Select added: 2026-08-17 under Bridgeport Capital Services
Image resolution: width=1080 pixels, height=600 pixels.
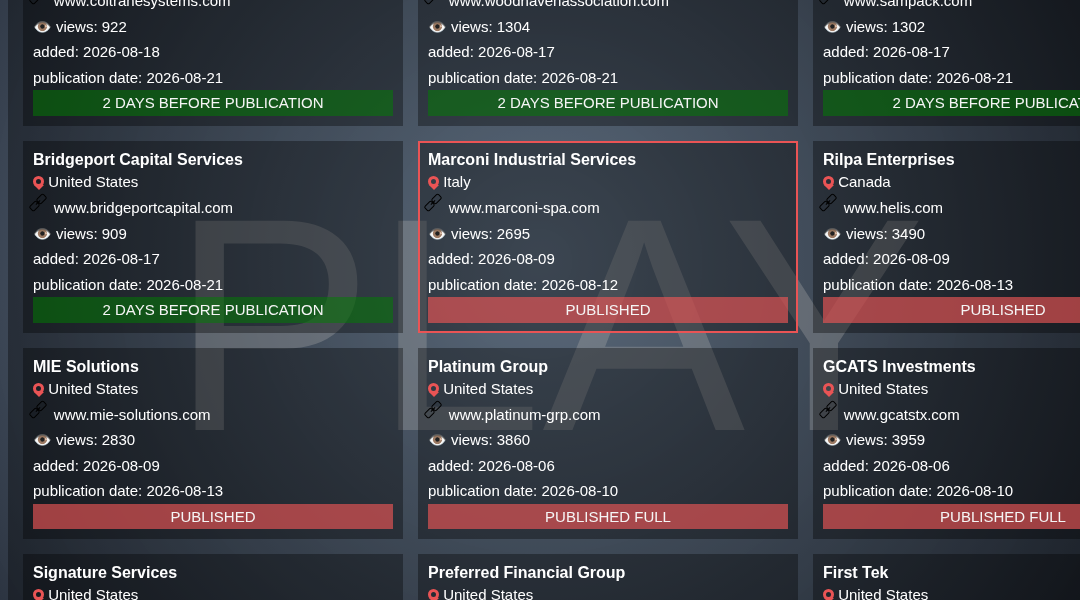tap(96, 260)
